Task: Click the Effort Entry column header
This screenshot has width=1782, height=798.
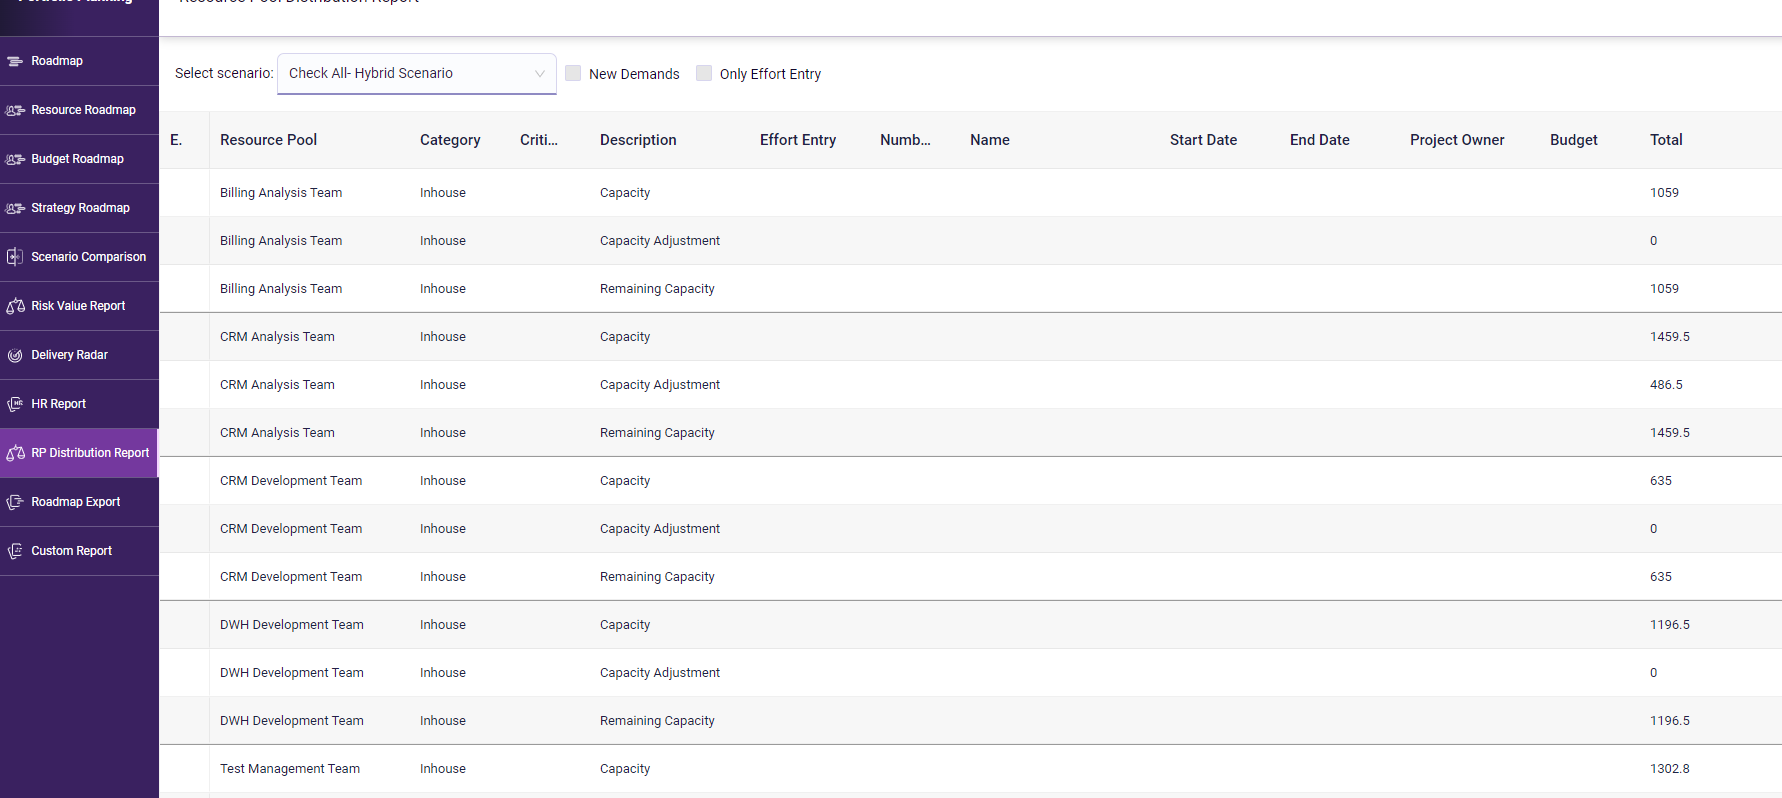Action: tap(798, 140)
